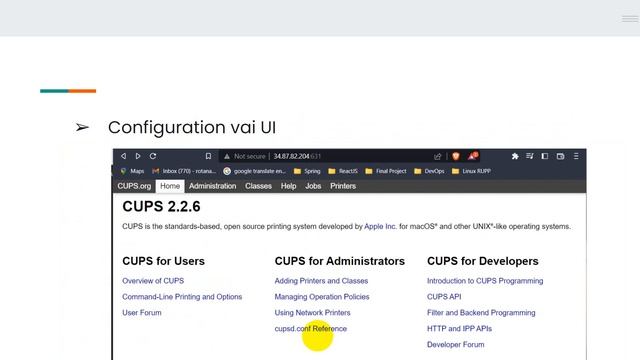Screen dimensions: 640x360
Task: Click the Configuration vai UI slide title
Action: tap(192, 127)
